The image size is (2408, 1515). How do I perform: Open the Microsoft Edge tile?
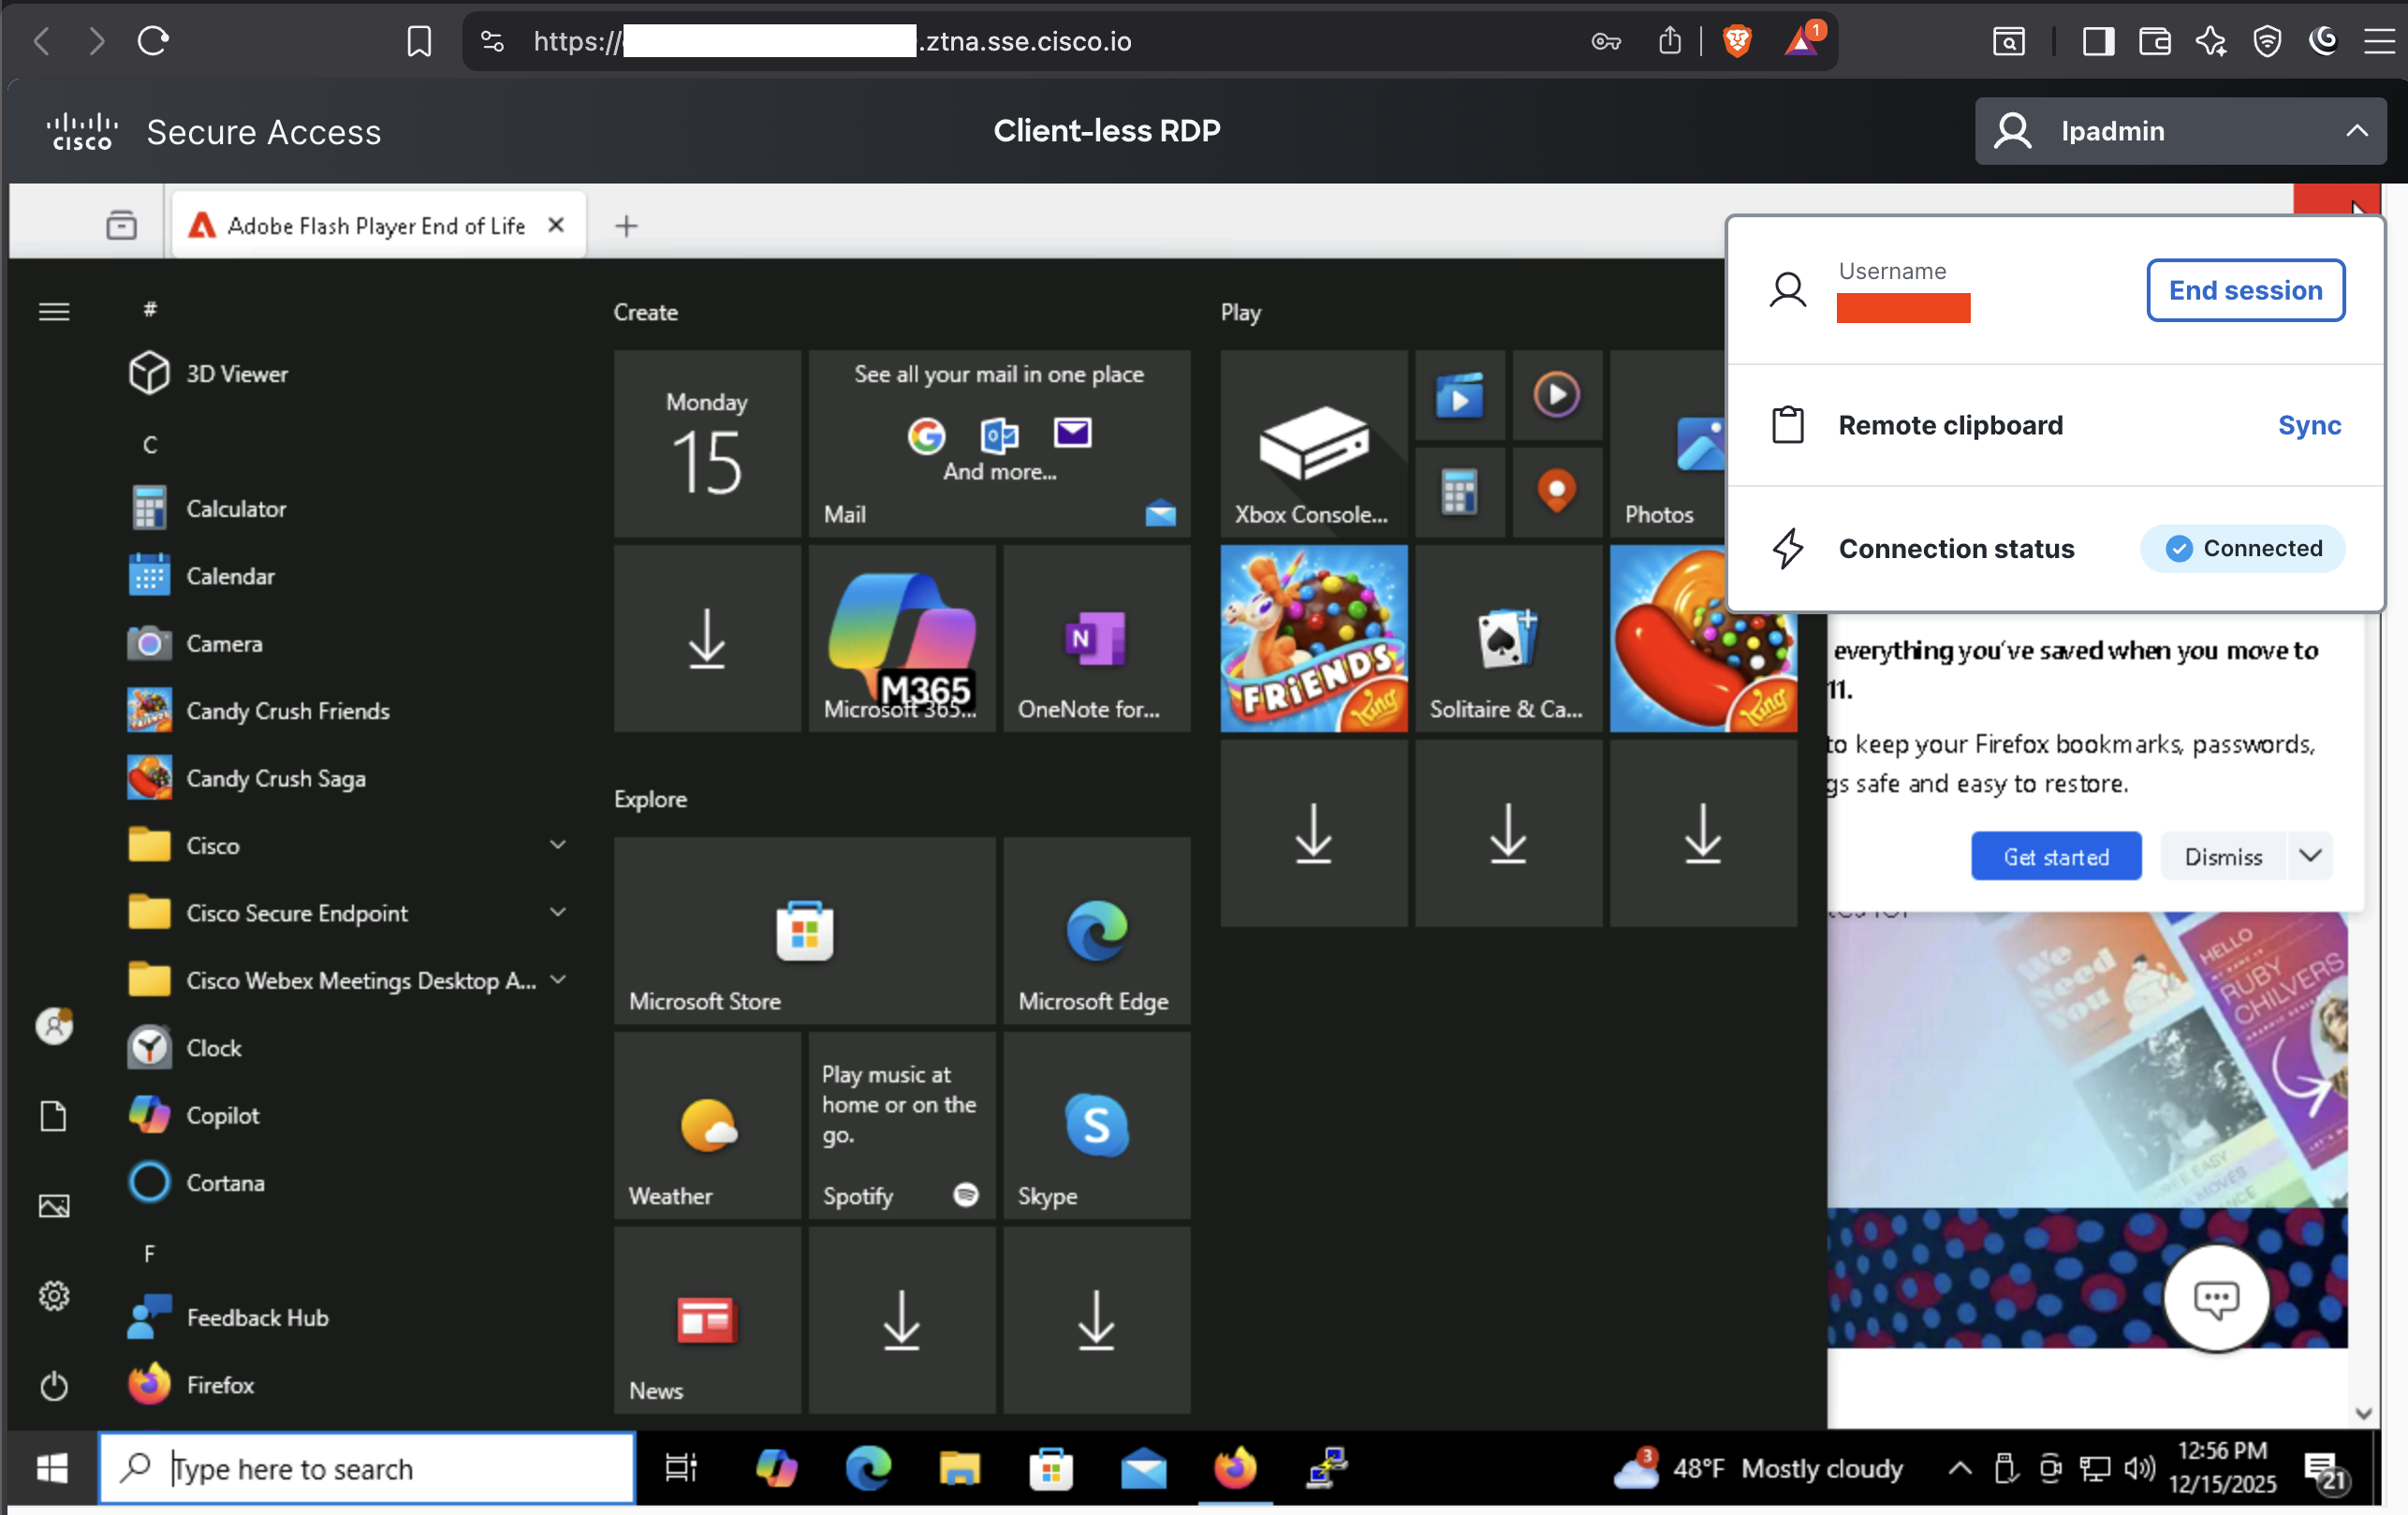(1095, 930)
